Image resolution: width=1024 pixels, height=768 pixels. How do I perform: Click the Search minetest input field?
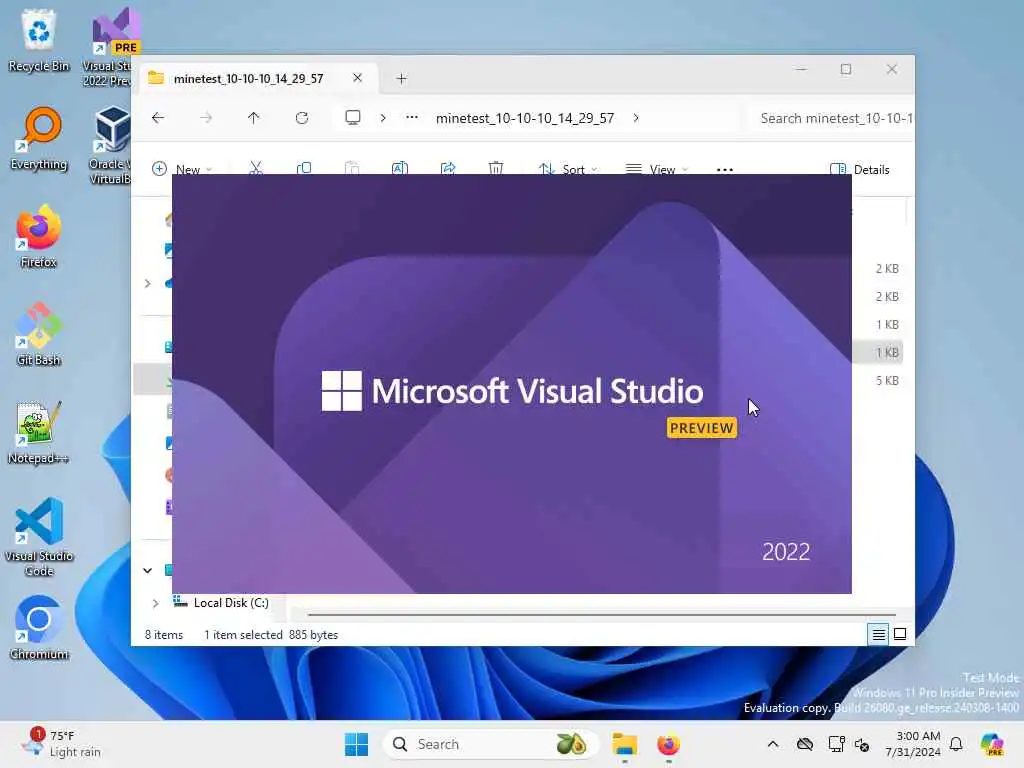[x=831, y=118]
